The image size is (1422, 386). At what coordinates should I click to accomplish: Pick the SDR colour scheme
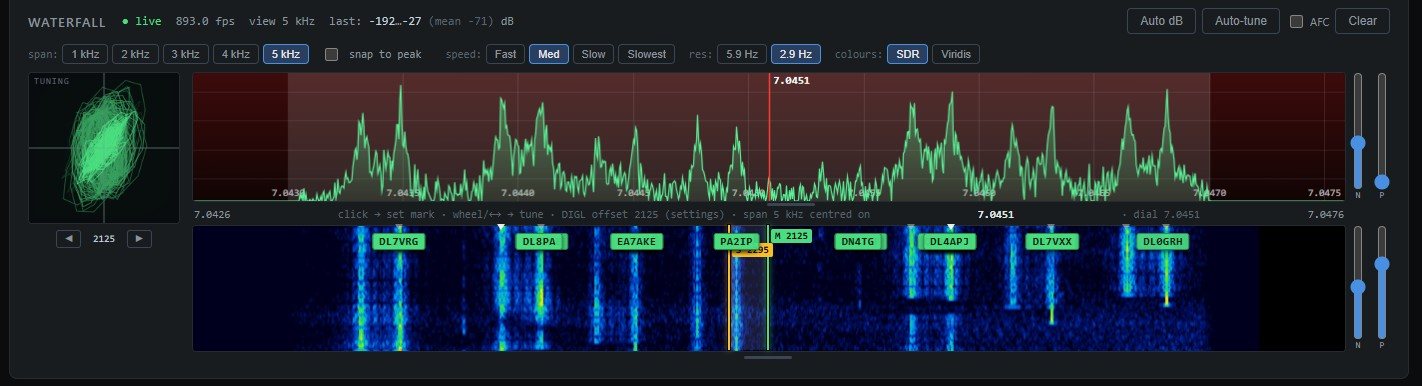point(907,54)
